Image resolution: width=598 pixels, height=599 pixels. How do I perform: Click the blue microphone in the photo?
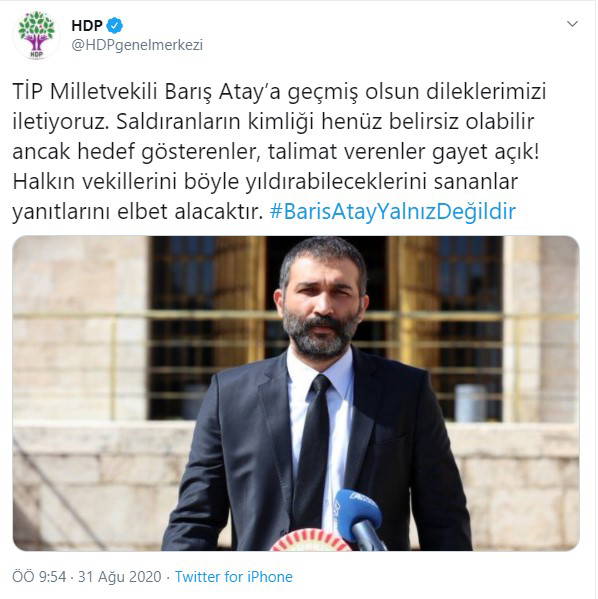click(x=361, y=519)
